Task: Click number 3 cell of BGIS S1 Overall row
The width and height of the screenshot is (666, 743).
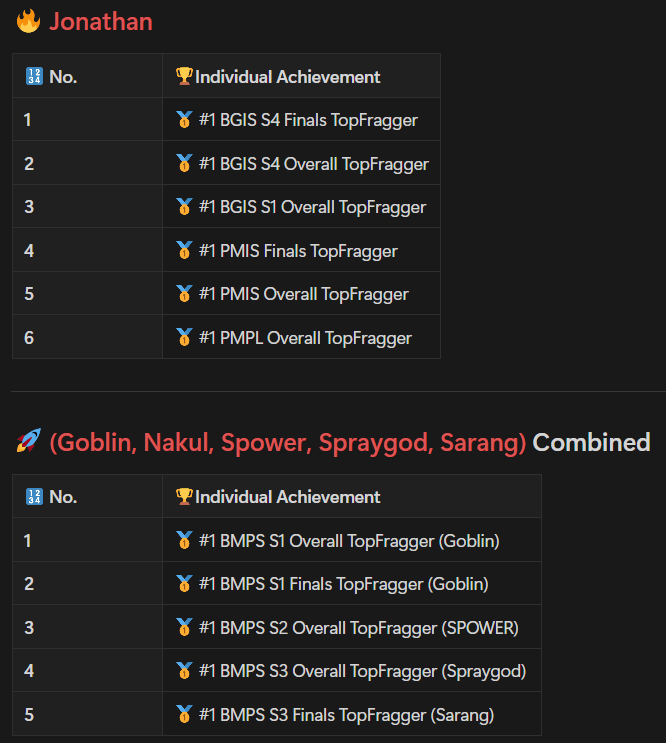Action: pos(87,207)
